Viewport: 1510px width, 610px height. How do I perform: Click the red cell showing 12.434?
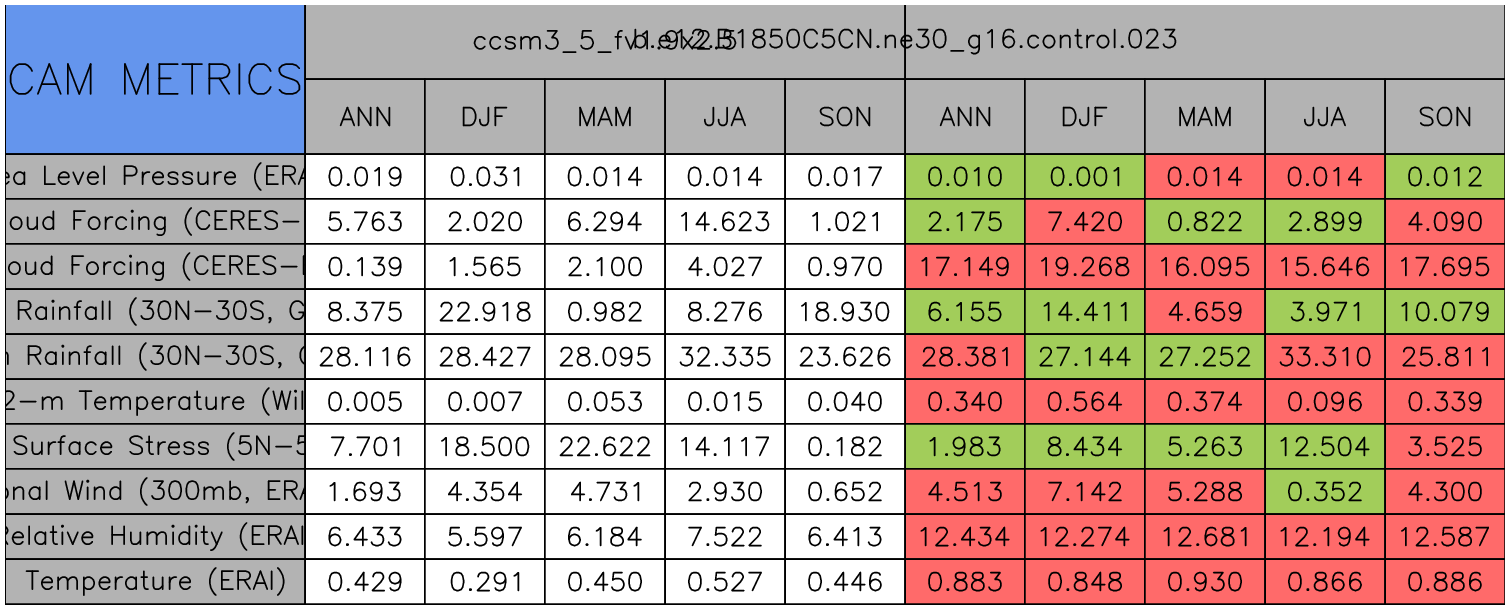point(965,536)
